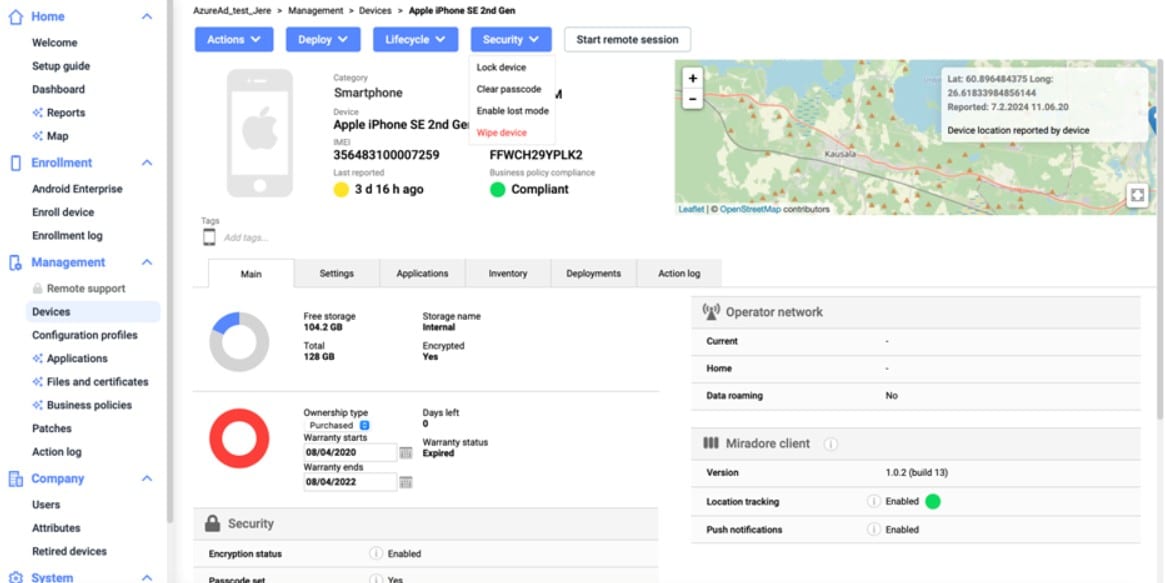Viewport: 1165px width, 583px height.
Task: Click Start remote session button
Action: [628, 39]
